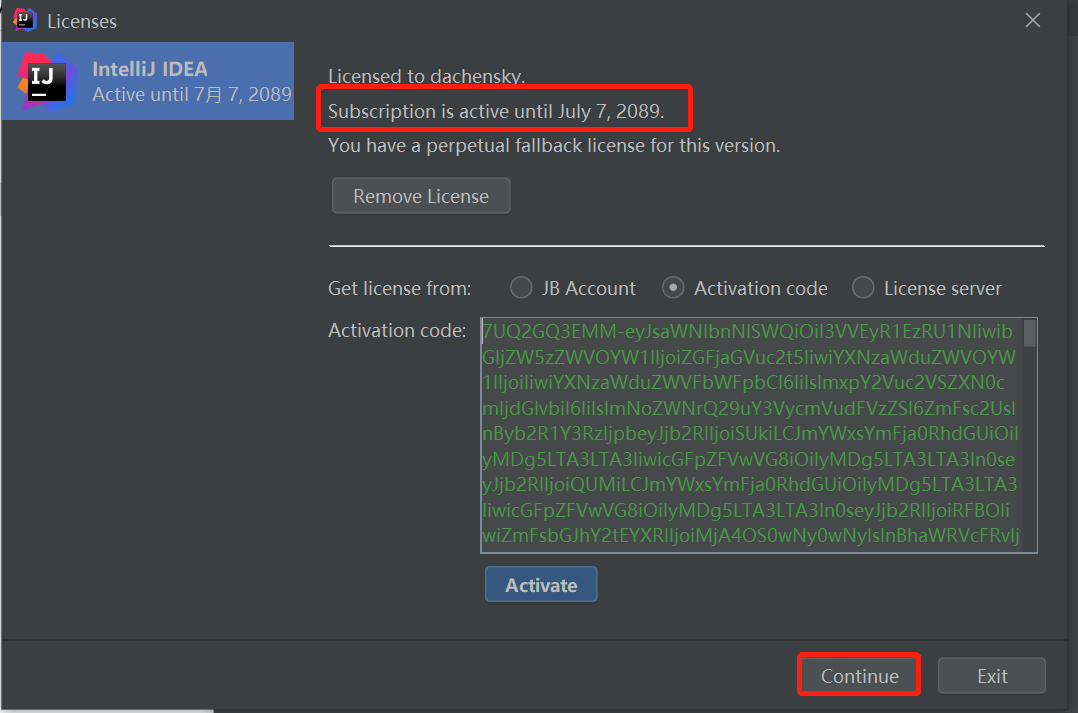Click the 'Activation code:' field label
1078x713 pixels.
397,330
